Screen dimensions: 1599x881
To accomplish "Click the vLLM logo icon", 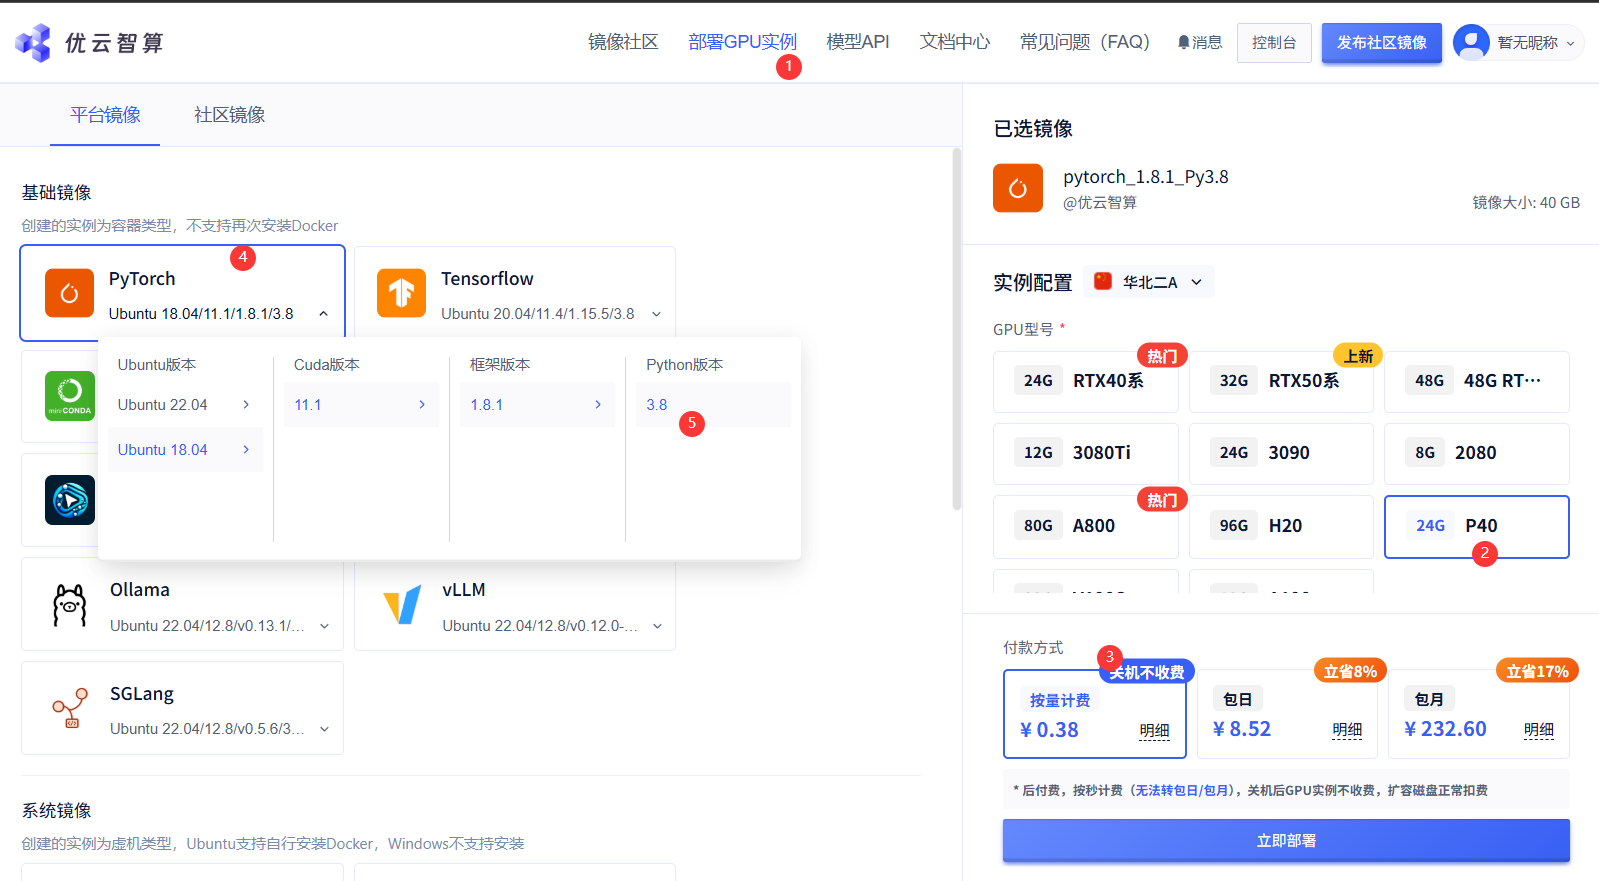I will (402, 605).
